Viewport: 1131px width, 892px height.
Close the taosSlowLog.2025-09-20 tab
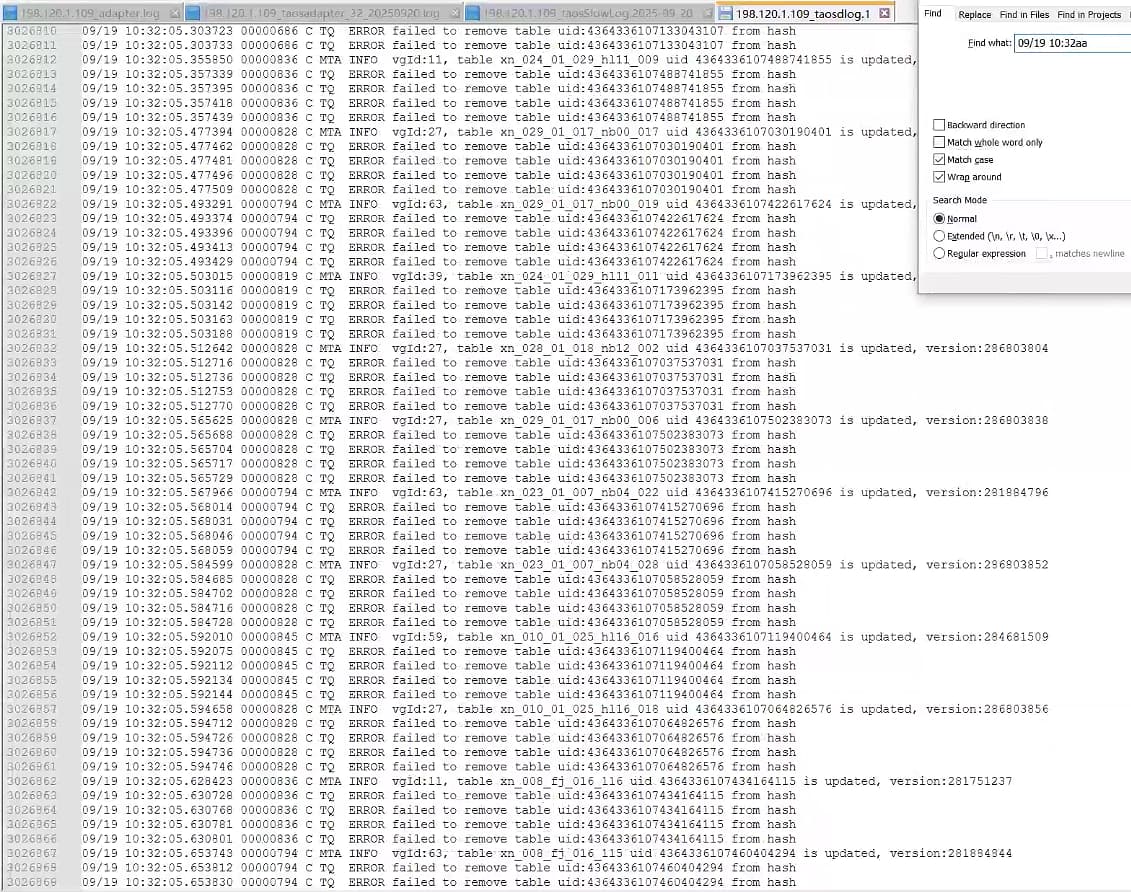pos(705,14)
